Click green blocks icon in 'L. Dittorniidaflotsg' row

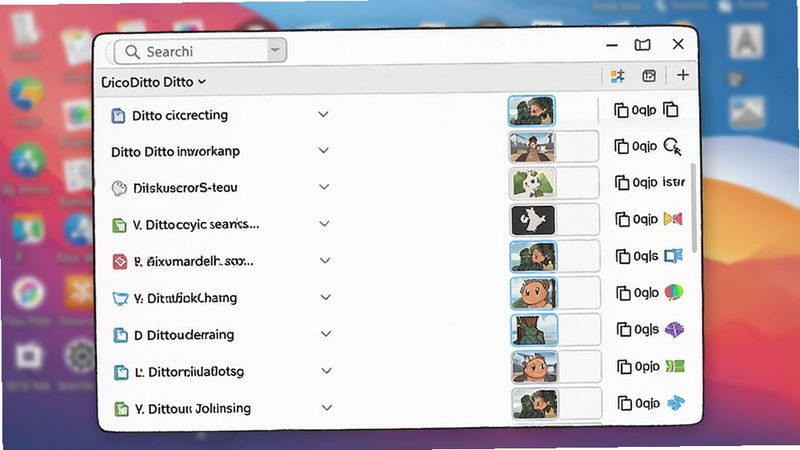tap(675, 366)
